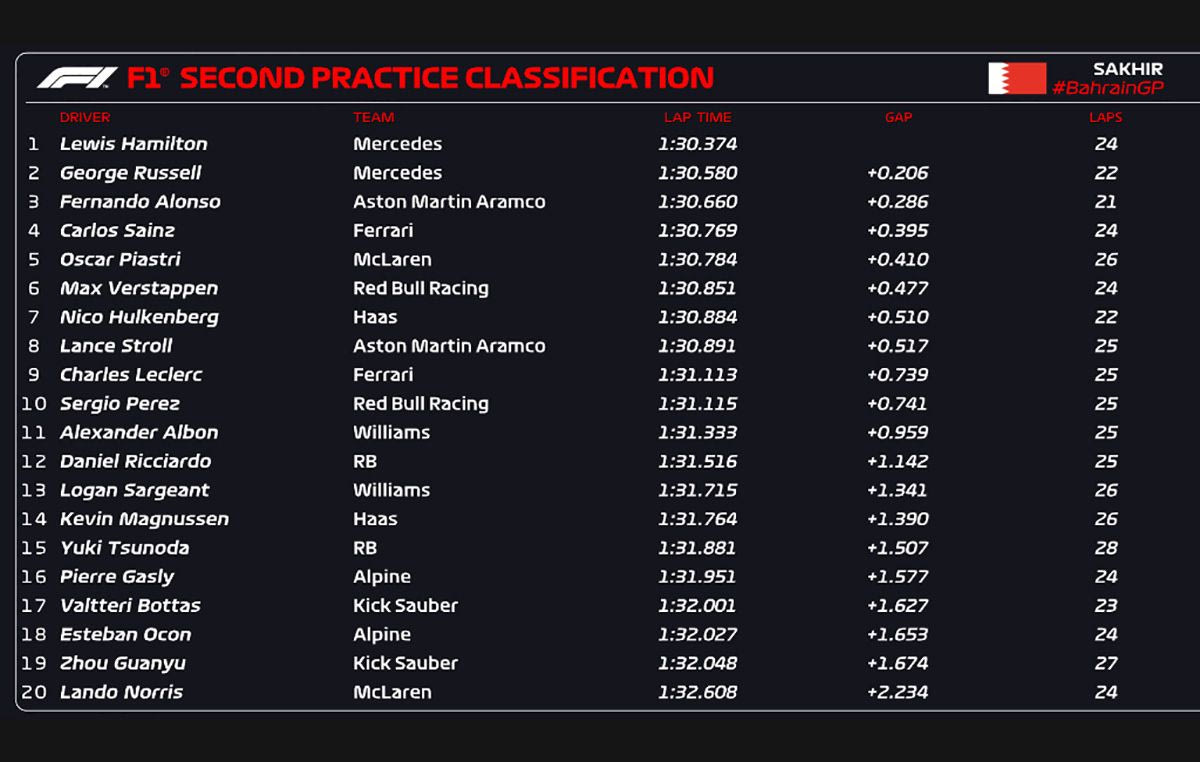Screen dimensions: 1200x762
Task: Click Nico Hulkenberg's Haas team label
Action: click(x=375, y=318)
